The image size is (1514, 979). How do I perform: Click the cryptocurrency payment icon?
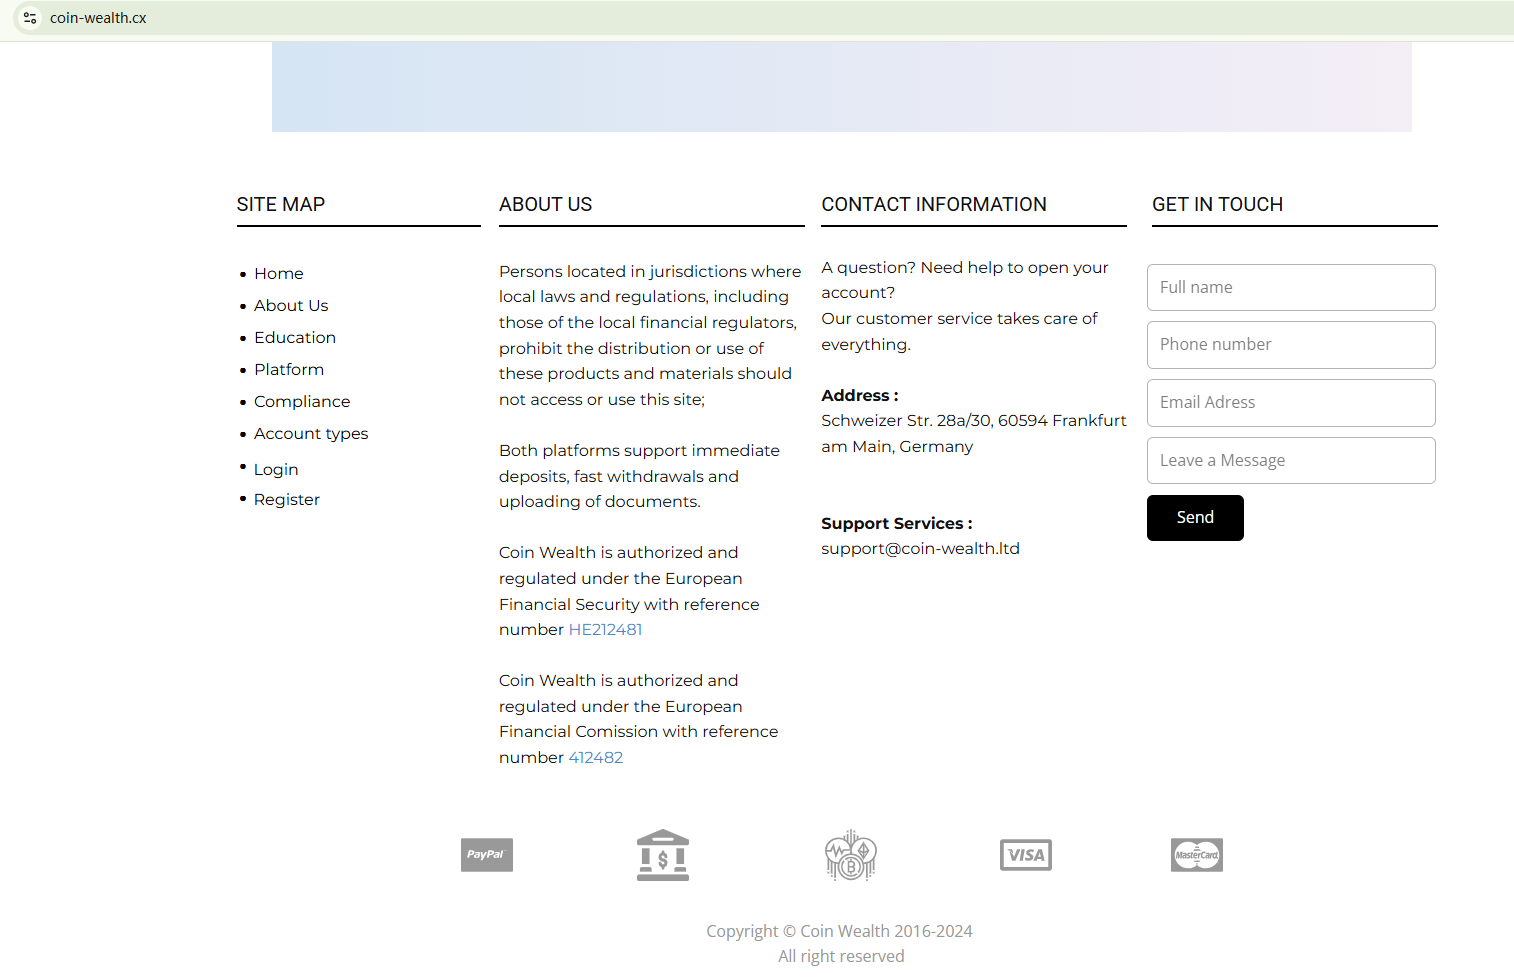(850, 855)
